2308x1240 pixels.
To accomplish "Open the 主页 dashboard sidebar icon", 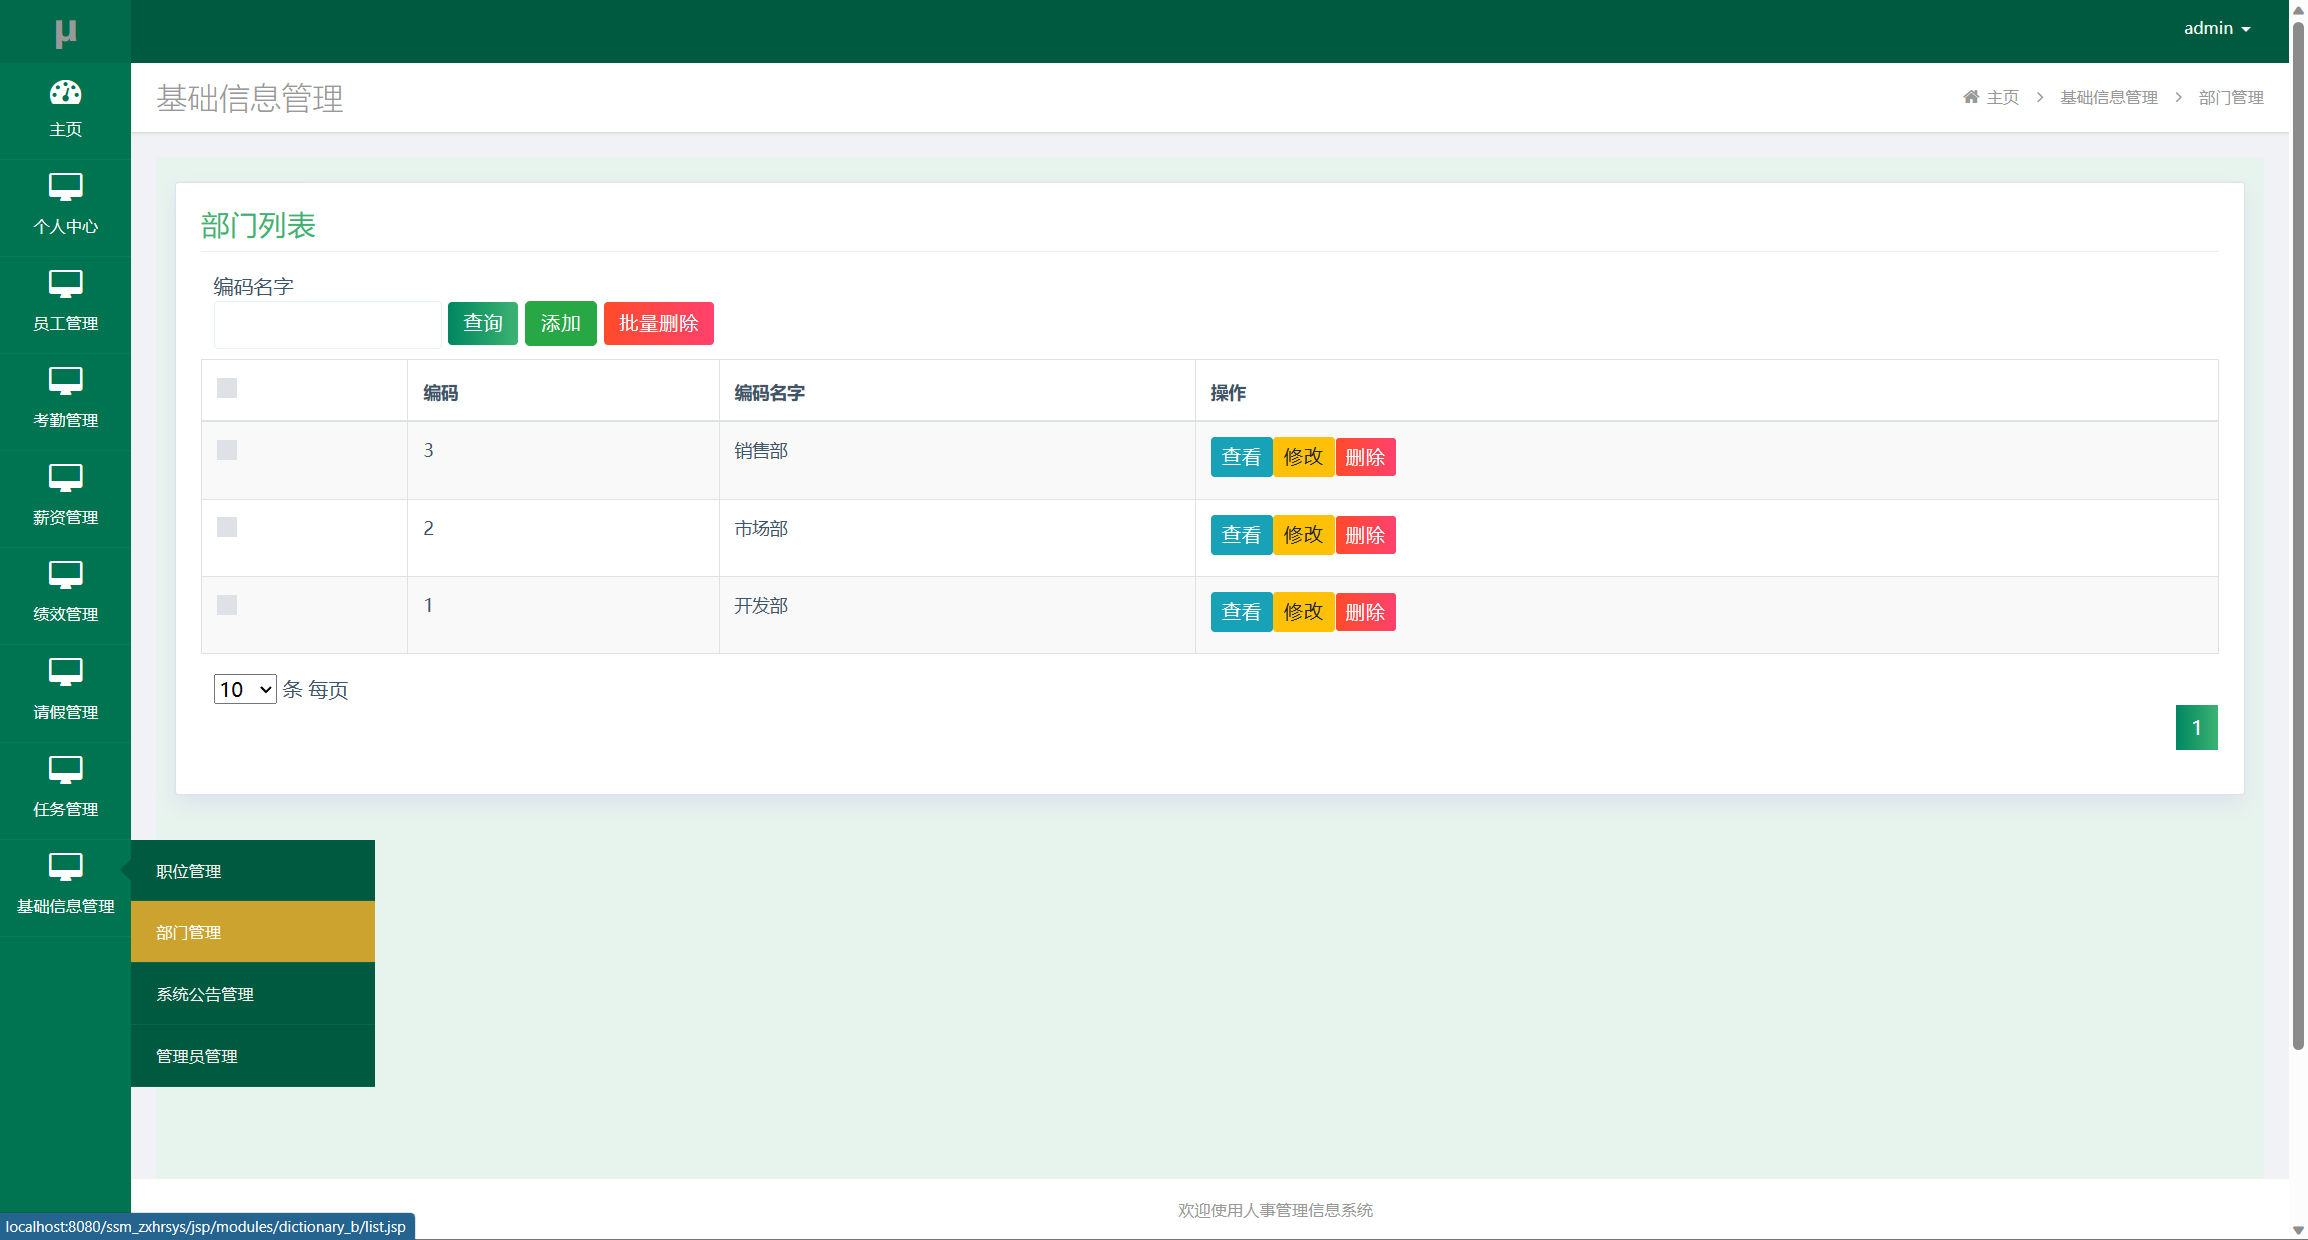I will tap(65, 93).
